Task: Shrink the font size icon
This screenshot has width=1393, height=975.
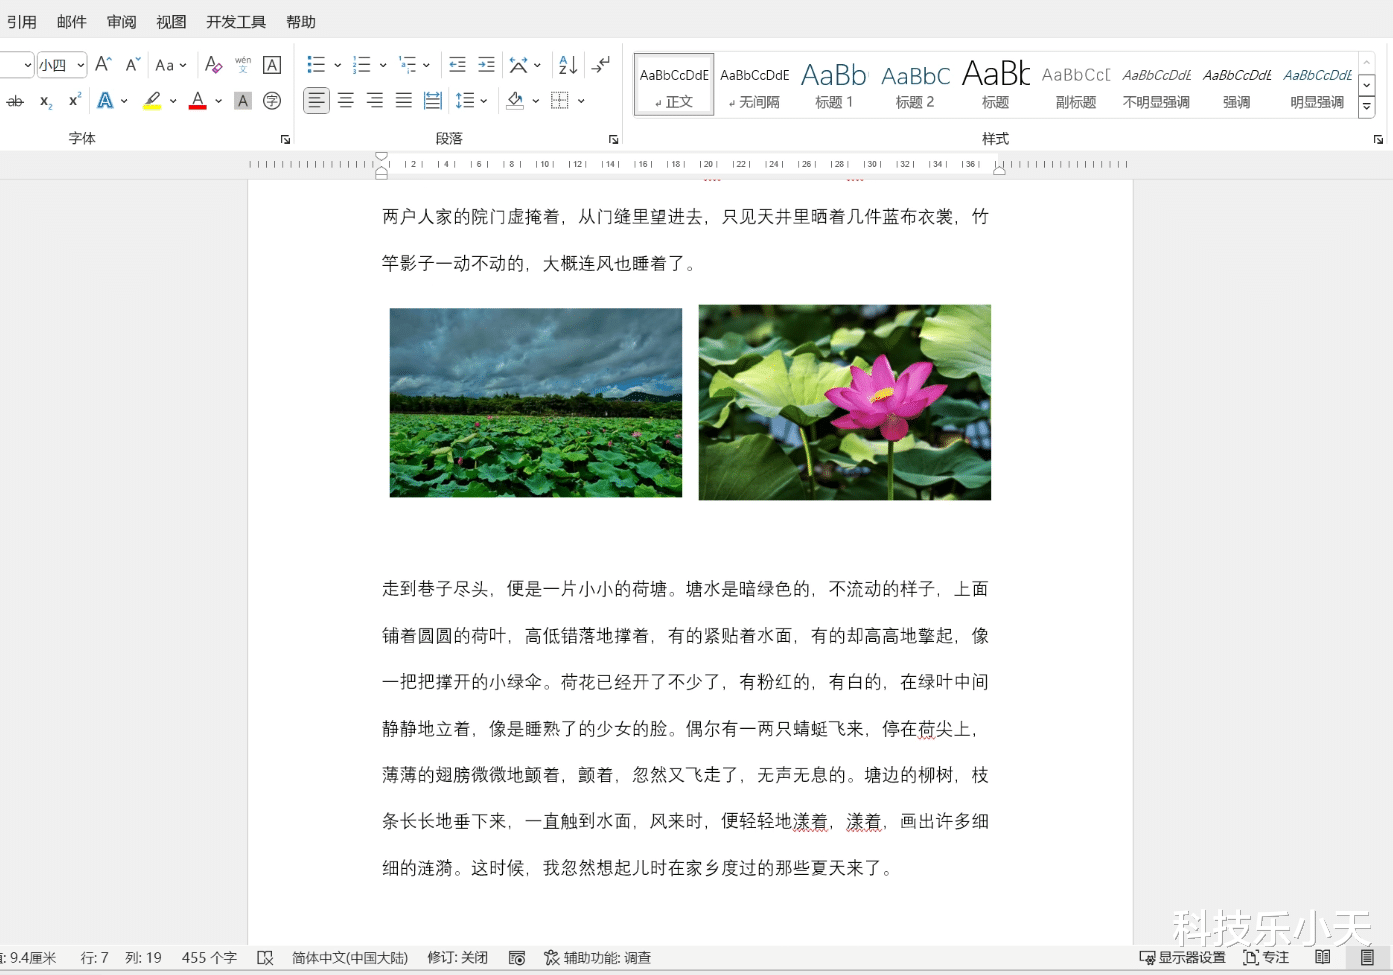Action: (132, 65)
